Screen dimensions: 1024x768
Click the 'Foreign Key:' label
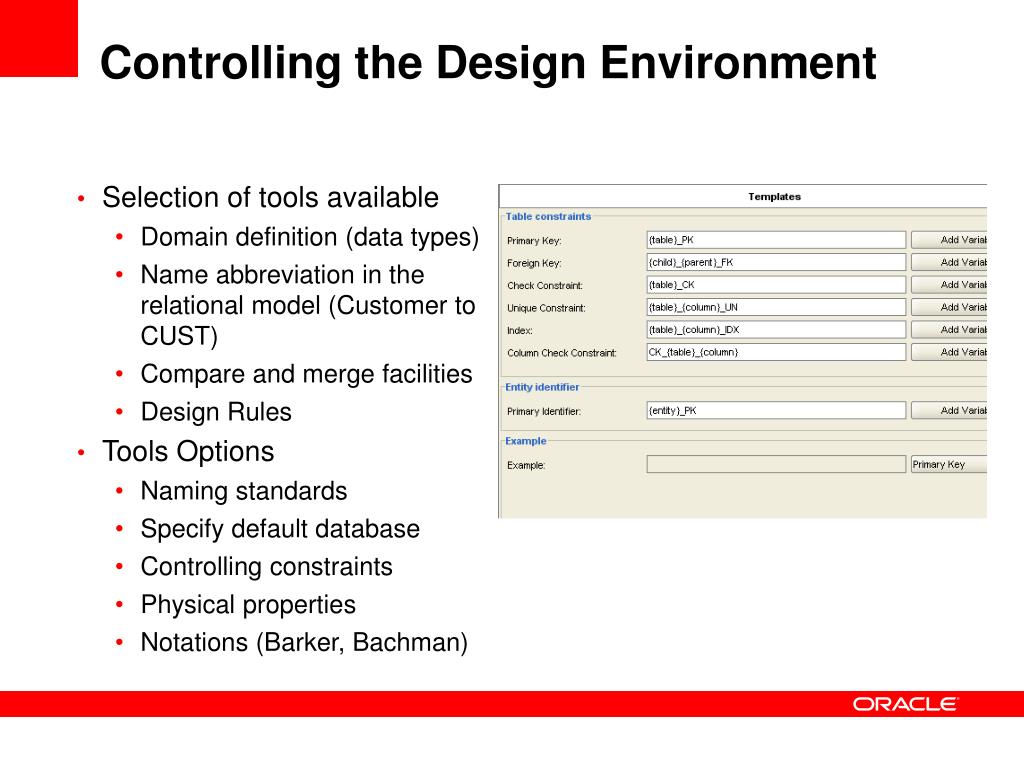[x=534, y=263]
